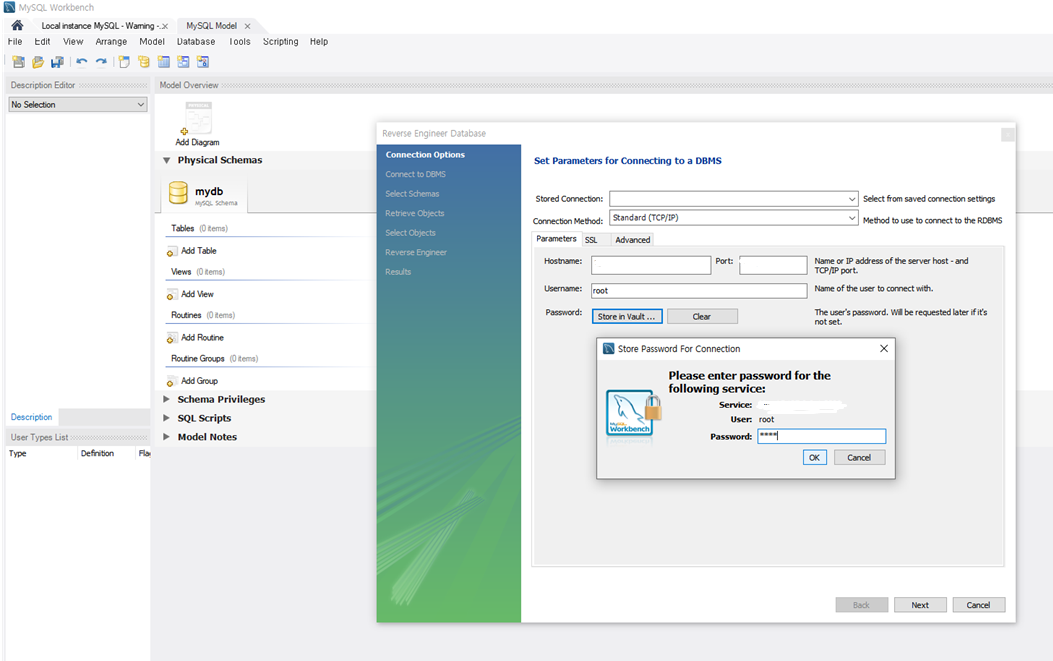
Task: Click Cancel in the Reverse Engineer wizard
Action: (x=978, y=605)
